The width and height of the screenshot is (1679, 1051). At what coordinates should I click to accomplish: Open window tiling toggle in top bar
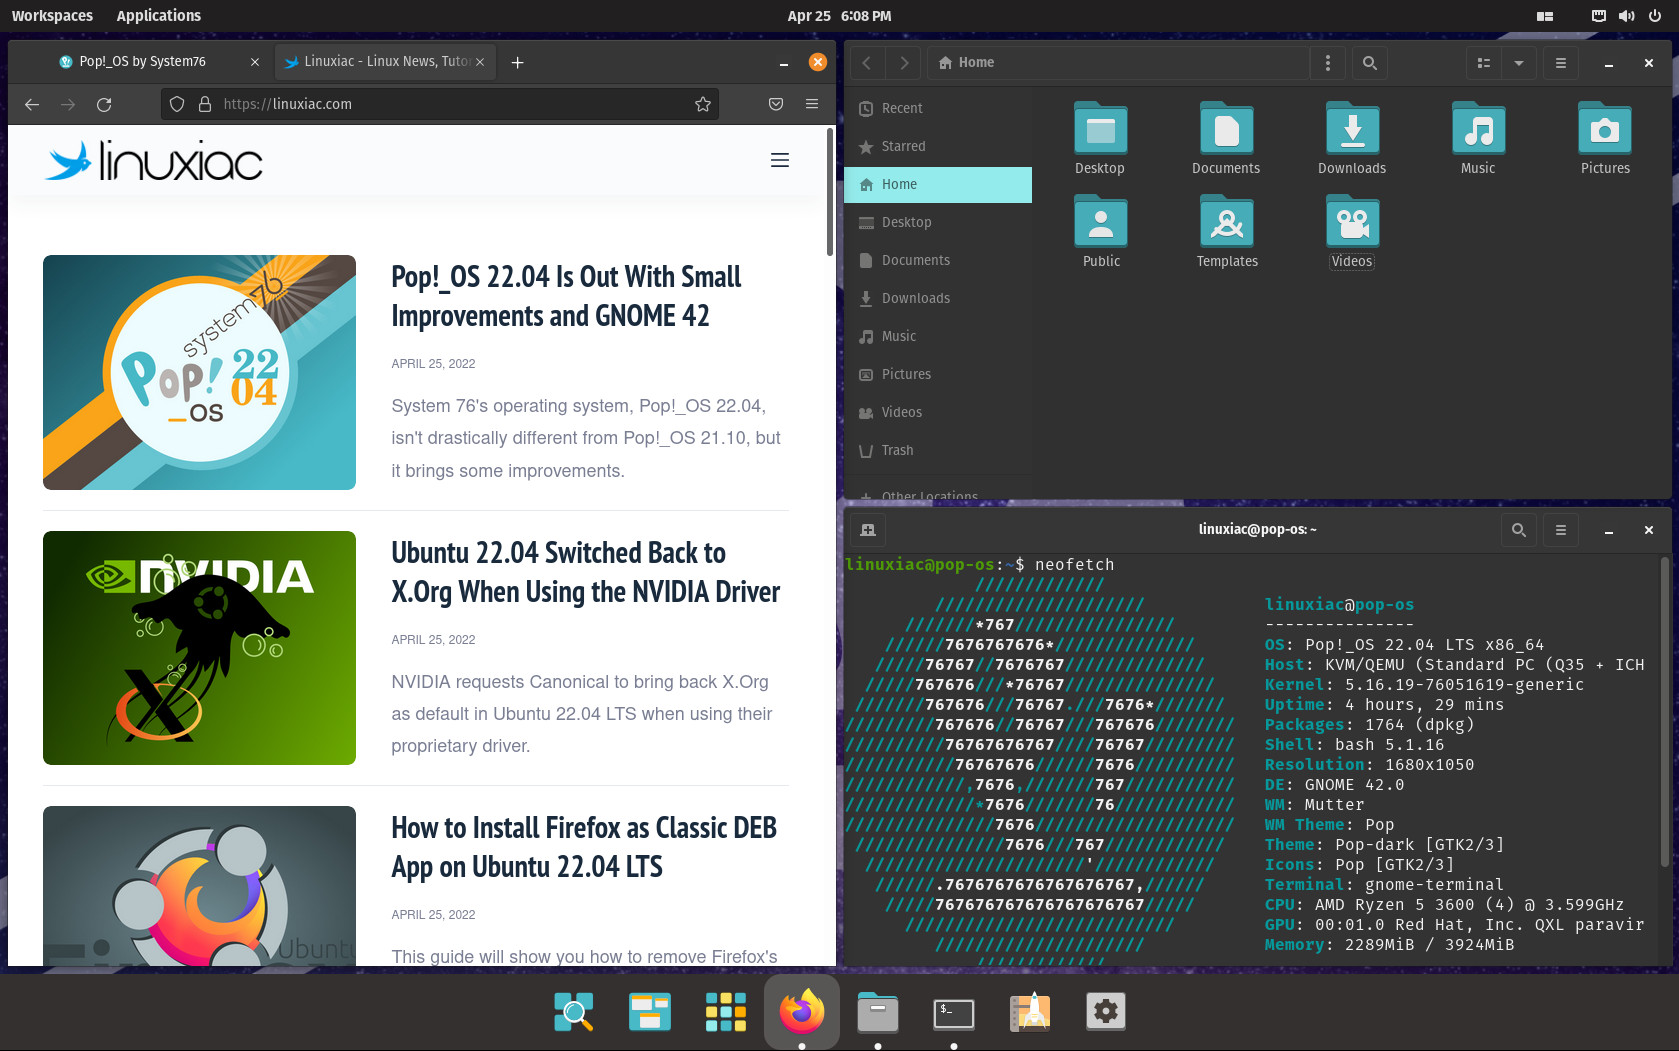pos(1545,15)
